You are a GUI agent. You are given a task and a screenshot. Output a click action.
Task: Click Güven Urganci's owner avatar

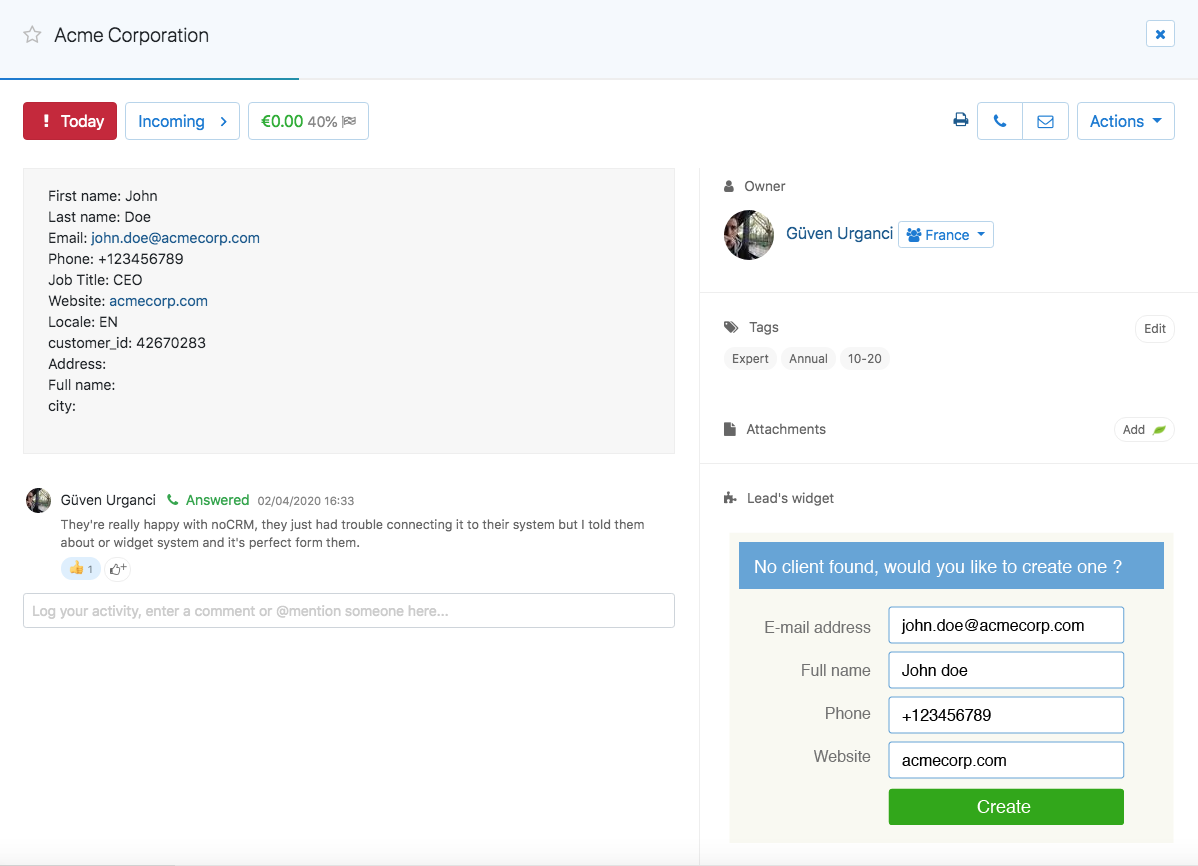tap(748, 235)
